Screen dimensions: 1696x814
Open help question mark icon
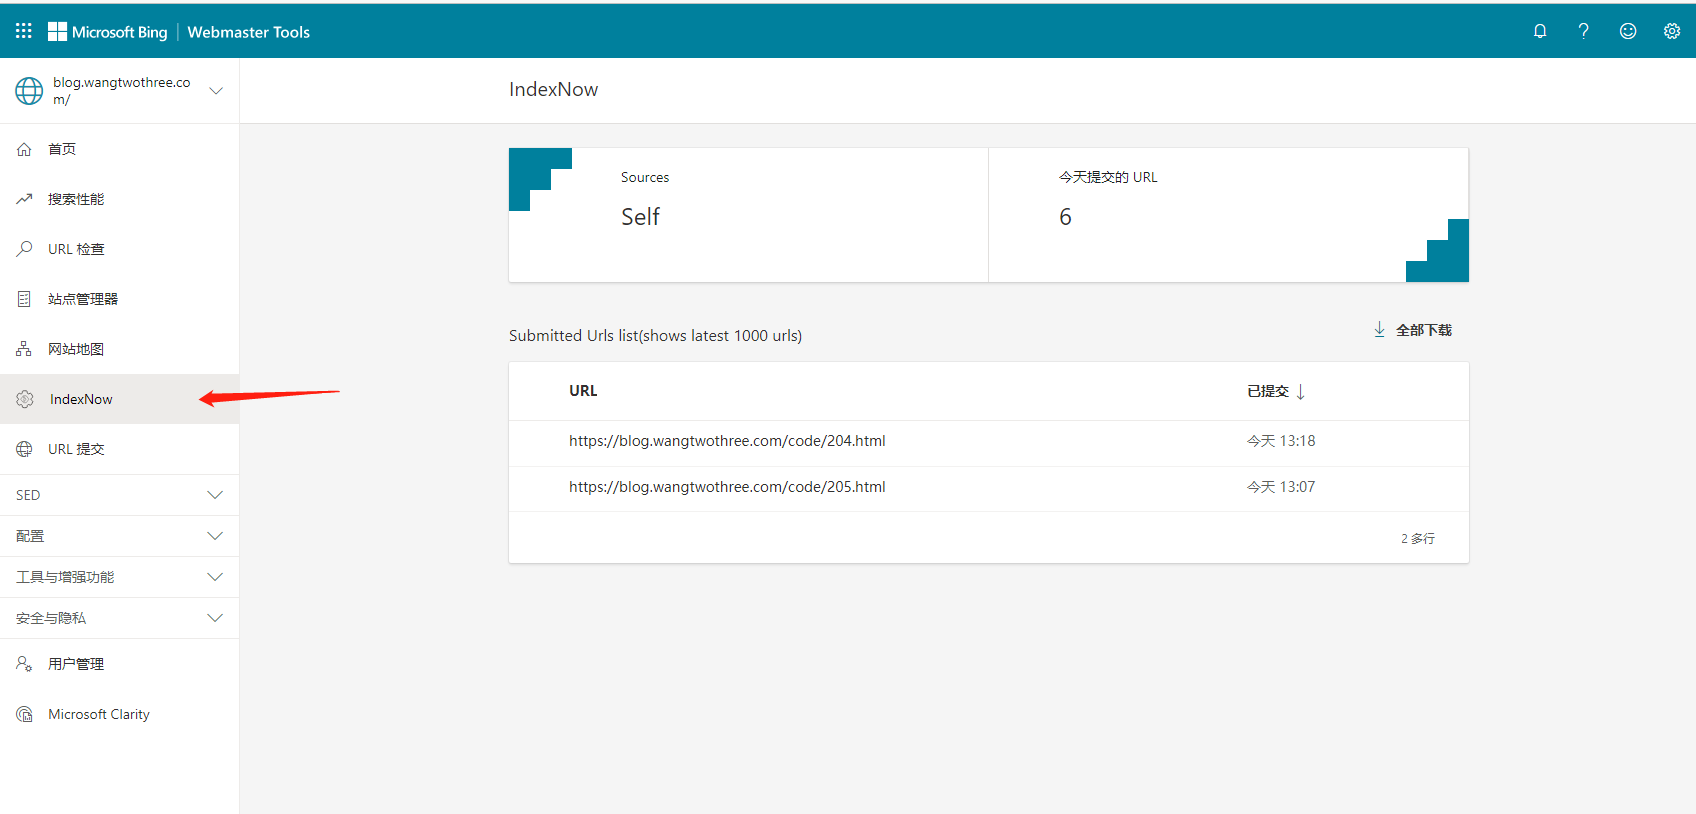pyautogui.click(x=1583, y=31)
